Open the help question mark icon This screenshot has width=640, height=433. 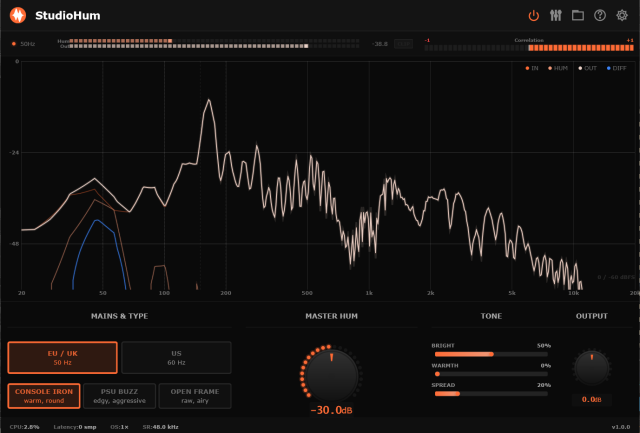(600, 16)
